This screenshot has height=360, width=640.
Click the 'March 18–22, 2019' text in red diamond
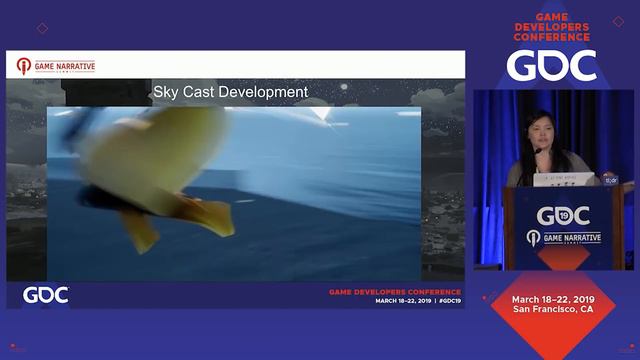tap(553, 299)
